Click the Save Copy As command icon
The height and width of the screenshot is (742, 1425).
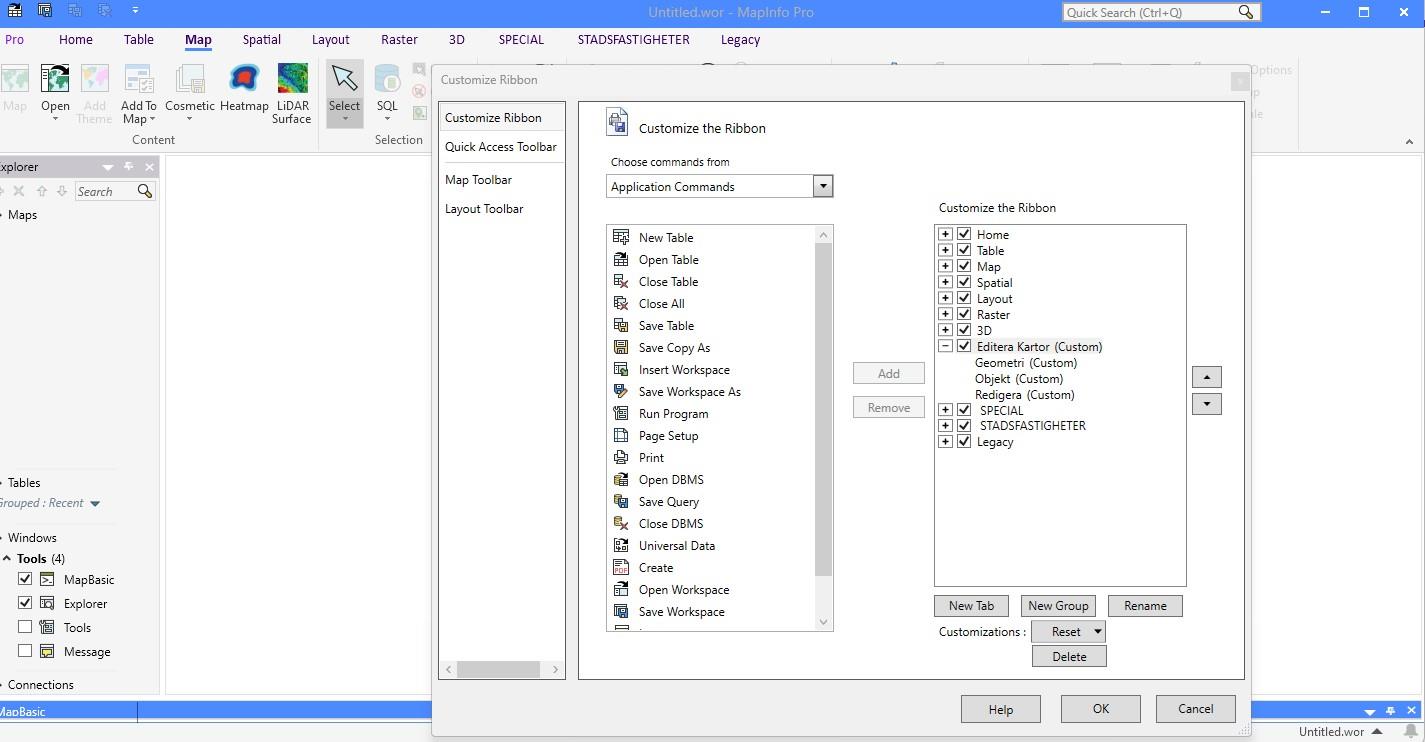(x=621, y=347)
